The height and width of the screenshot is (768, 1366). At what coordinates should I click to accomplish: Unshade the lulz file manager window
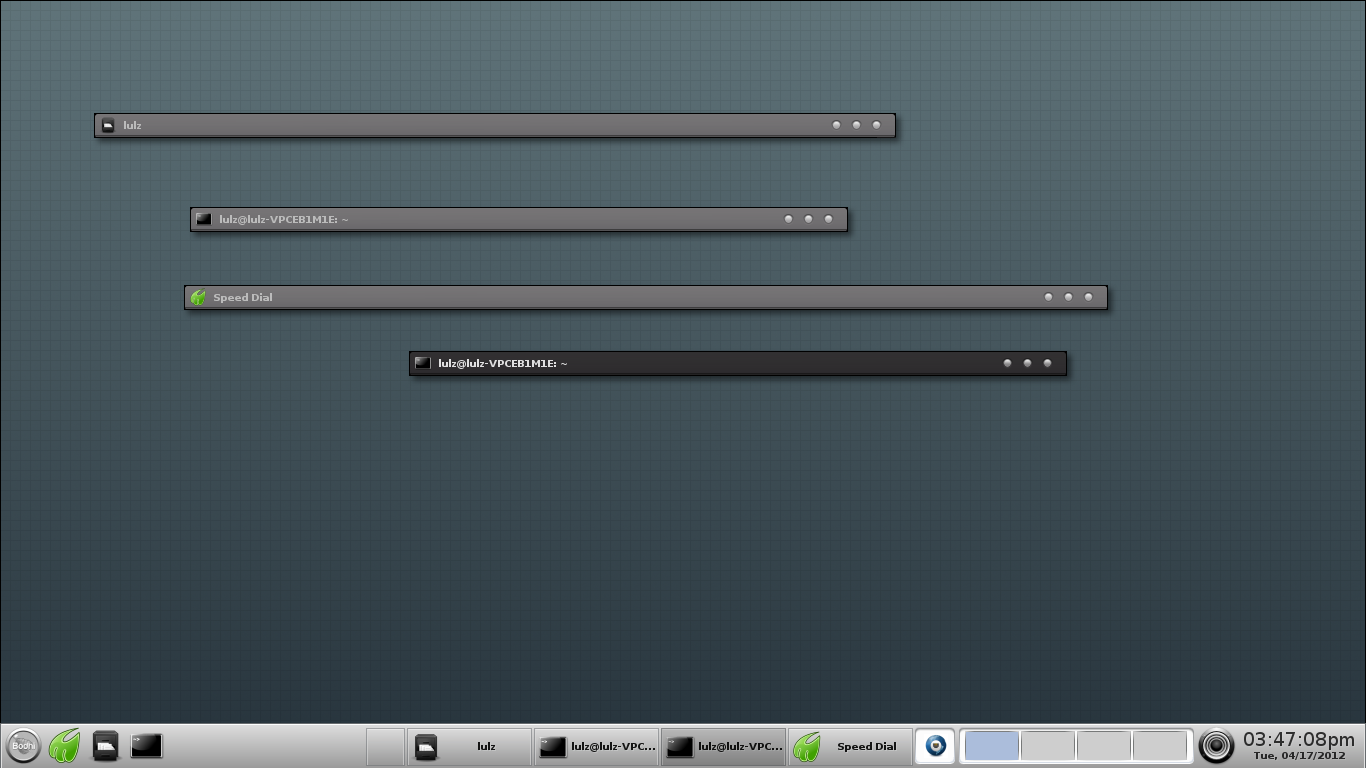pyautogui.click(x=450, y=124)
